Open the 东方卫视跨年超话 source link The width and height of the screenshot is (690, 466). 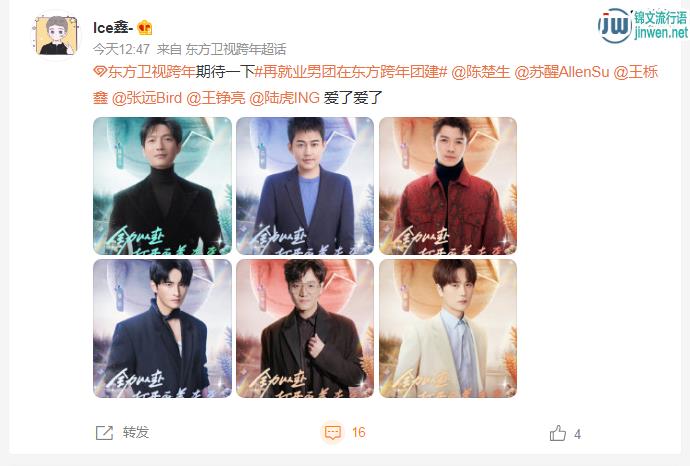236,49
